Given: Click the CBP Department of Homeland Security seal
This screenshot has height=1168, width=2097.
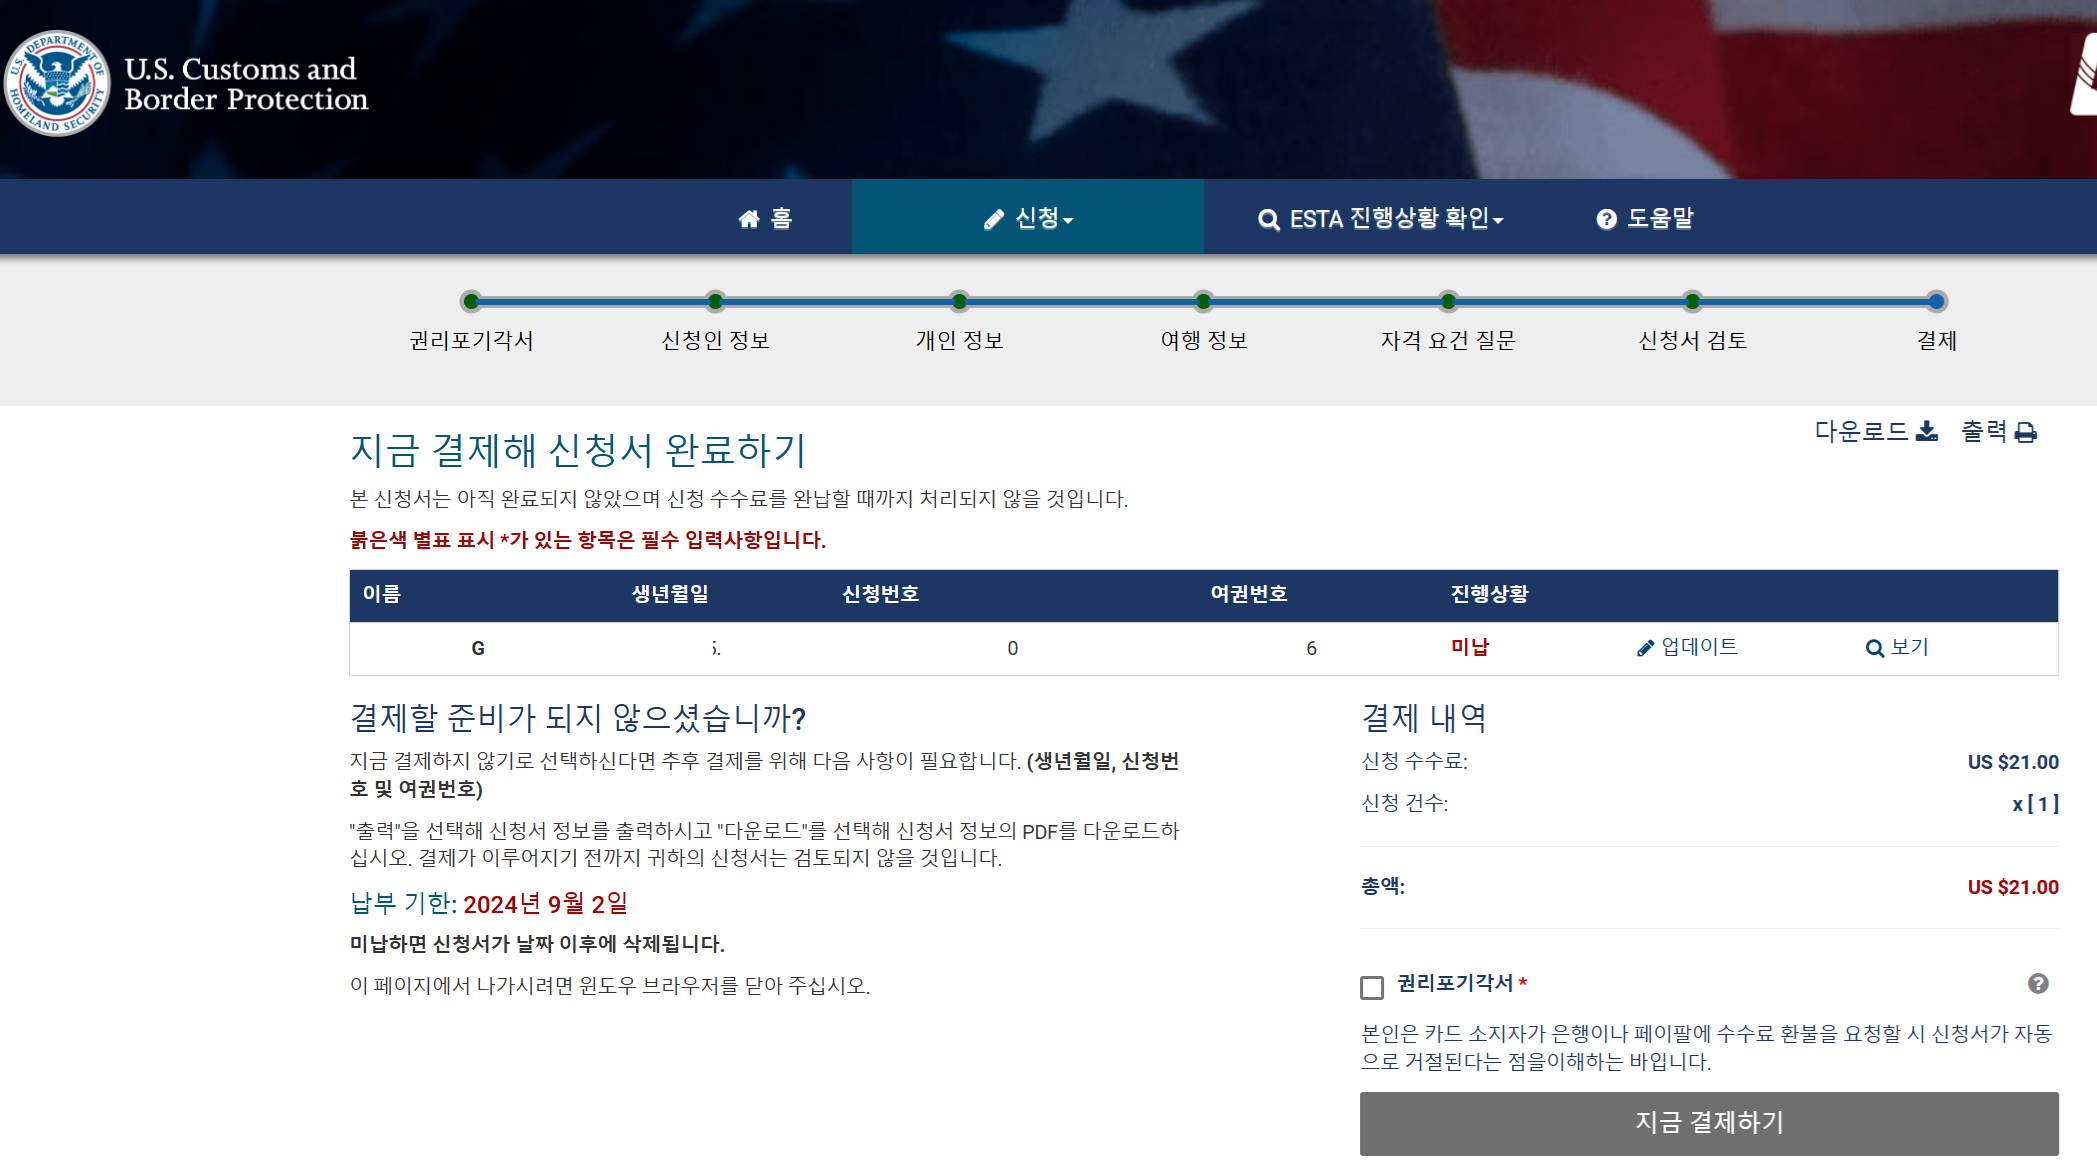Looking at the screenshot, I should pos(57,84).
